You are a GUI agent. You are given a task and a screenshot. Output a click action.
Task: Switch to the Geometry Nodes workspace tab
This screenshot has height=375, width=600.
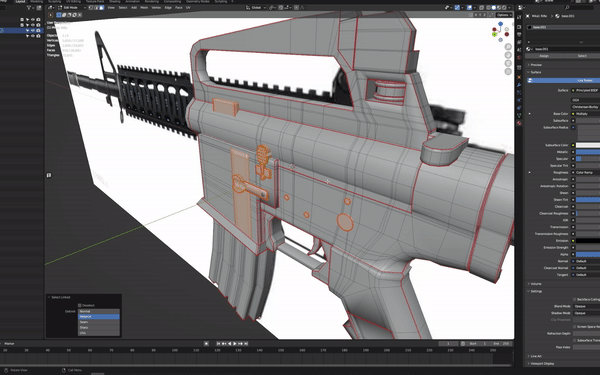tap(198, 2)
